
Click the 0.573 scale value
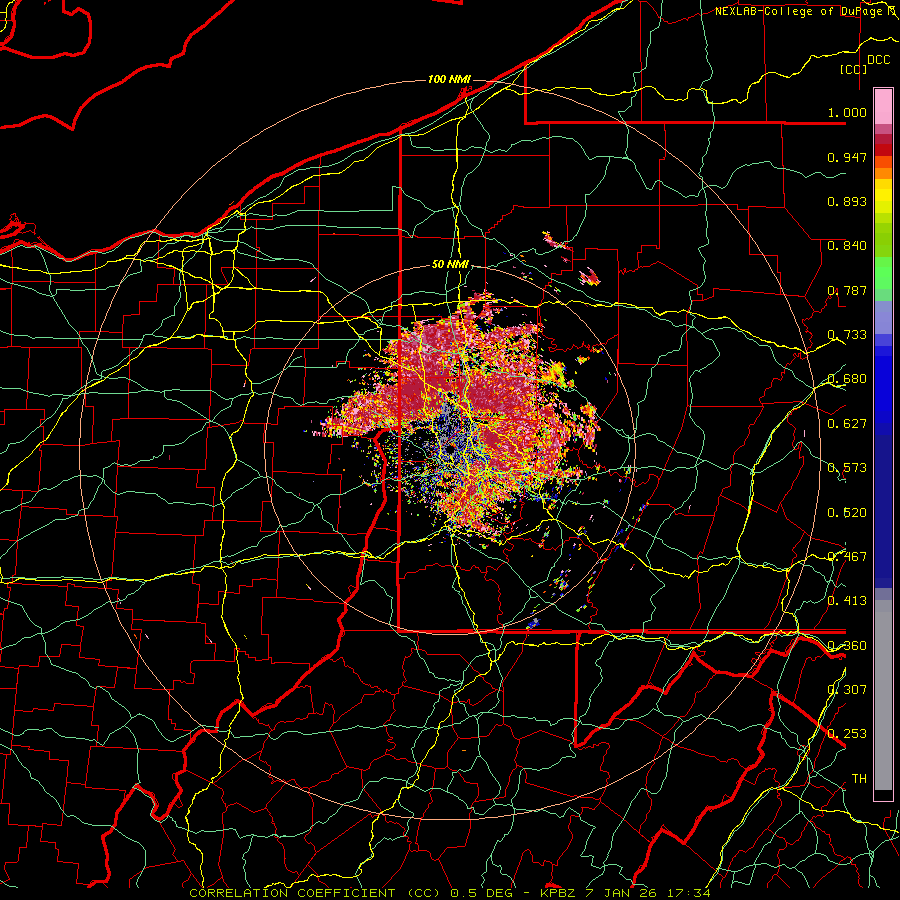[x=847, y=468]
